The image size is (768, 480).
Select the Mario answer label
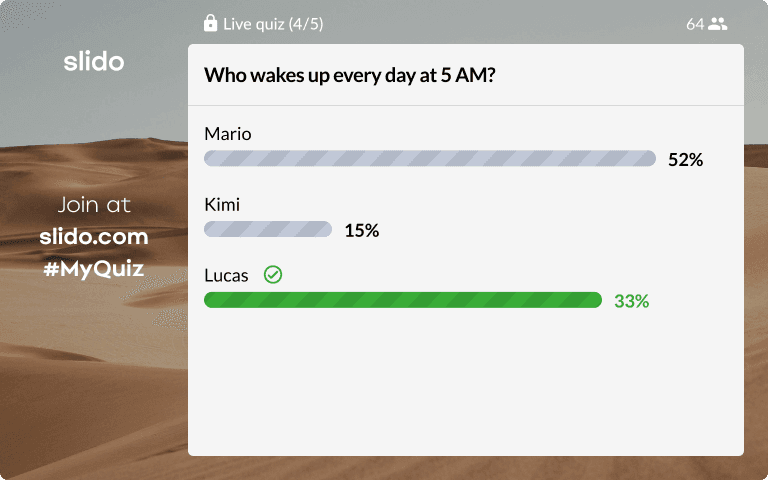click(228, 134)
